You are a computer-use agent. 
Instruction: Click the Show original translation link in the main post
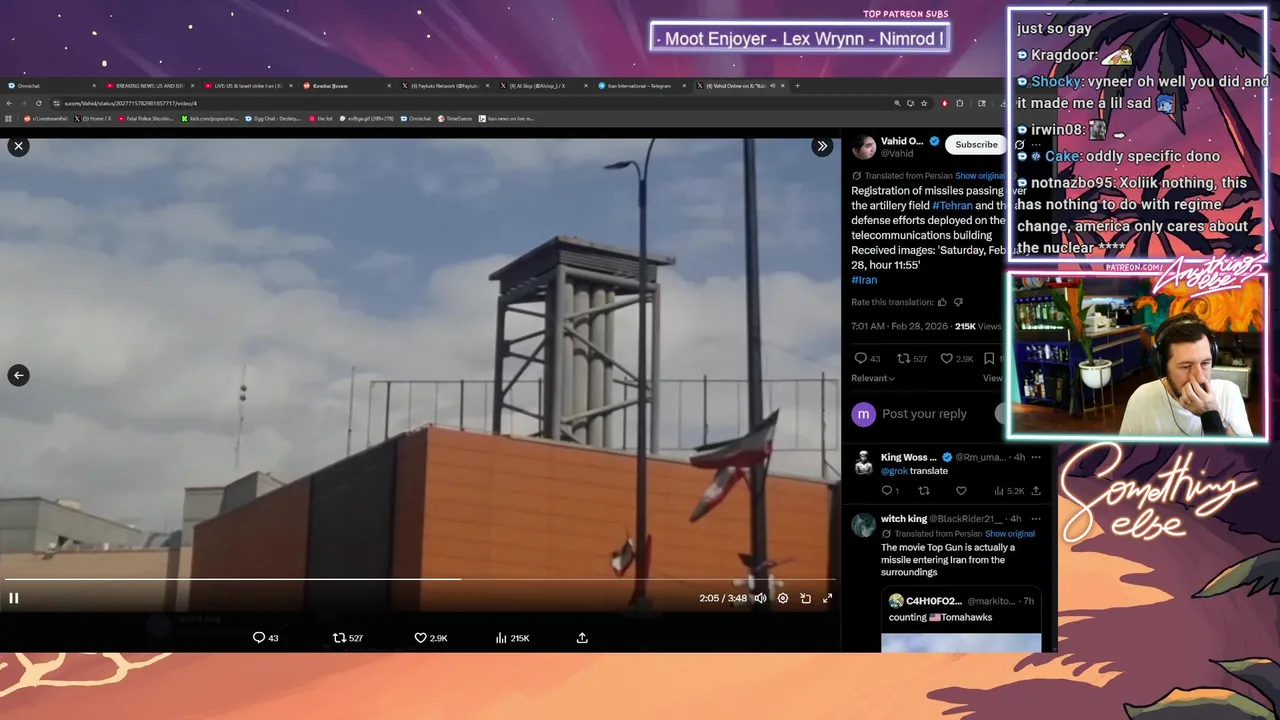tap(980, 176)
